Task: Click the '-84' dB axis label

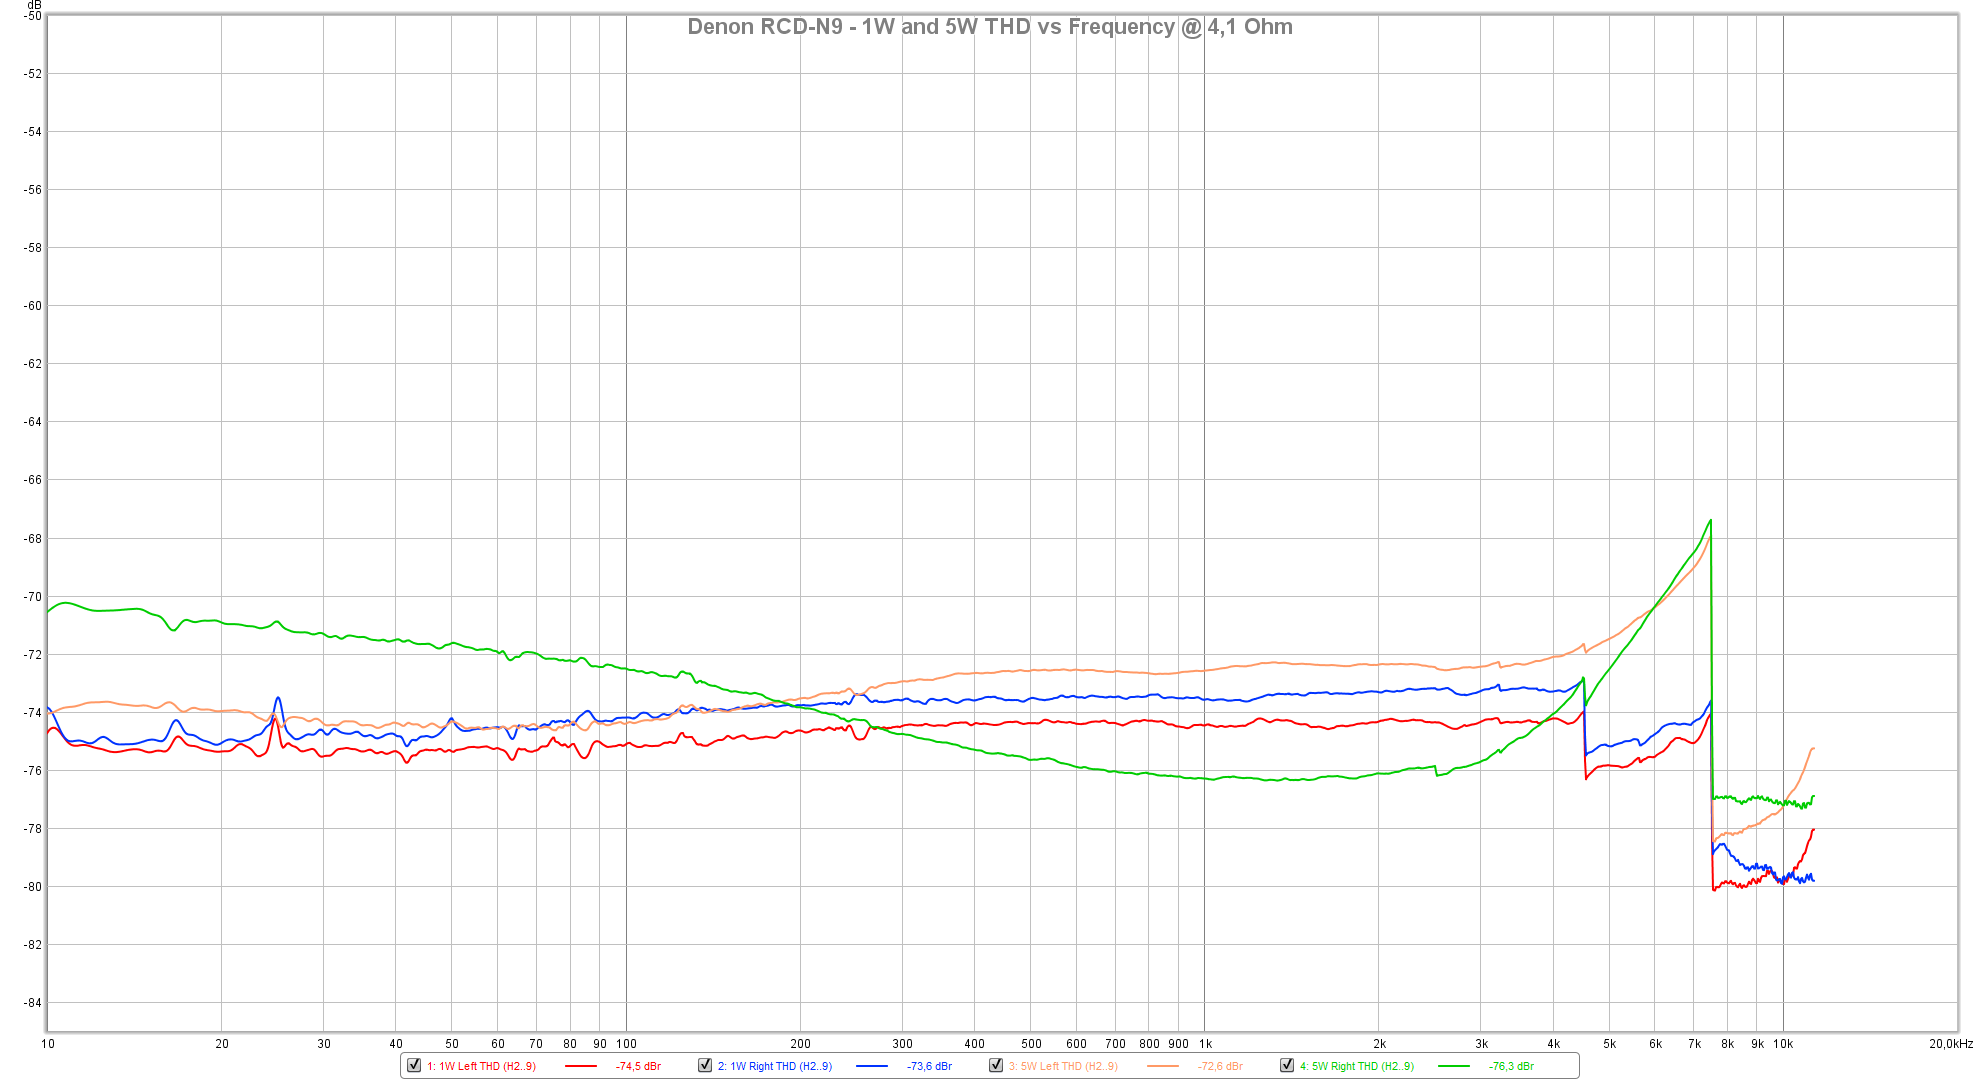Action: tap(32, 1003)
